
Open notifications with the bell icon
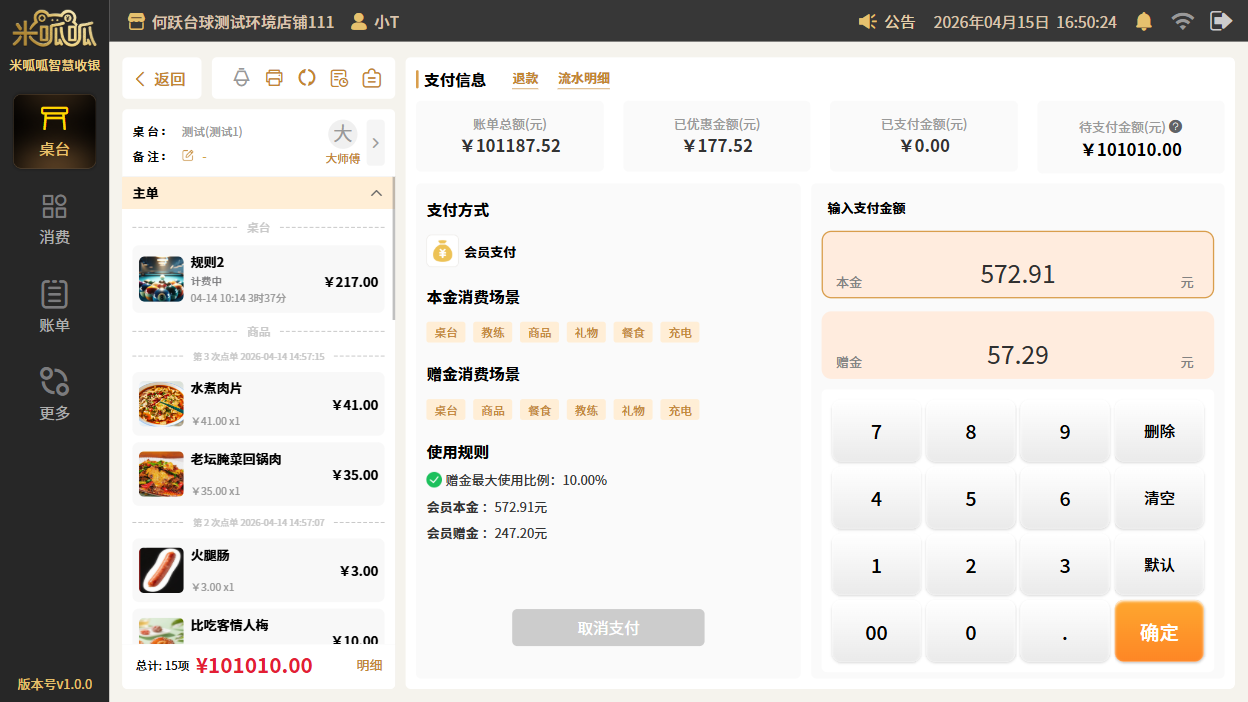coord(1144,21)
